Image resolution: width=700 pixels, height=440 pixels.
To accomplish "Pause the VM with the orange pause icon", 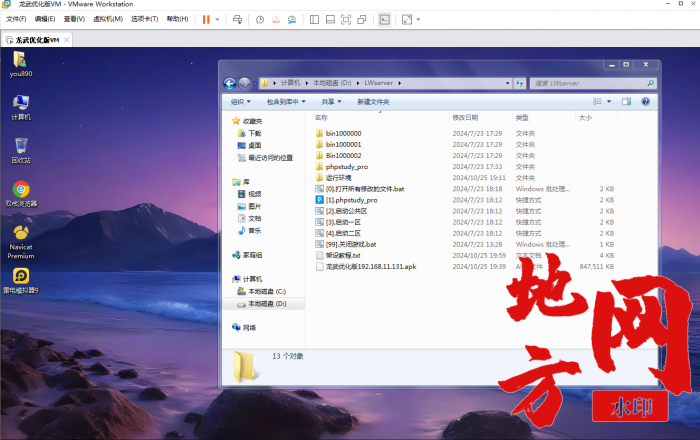I will coord(206,20).
